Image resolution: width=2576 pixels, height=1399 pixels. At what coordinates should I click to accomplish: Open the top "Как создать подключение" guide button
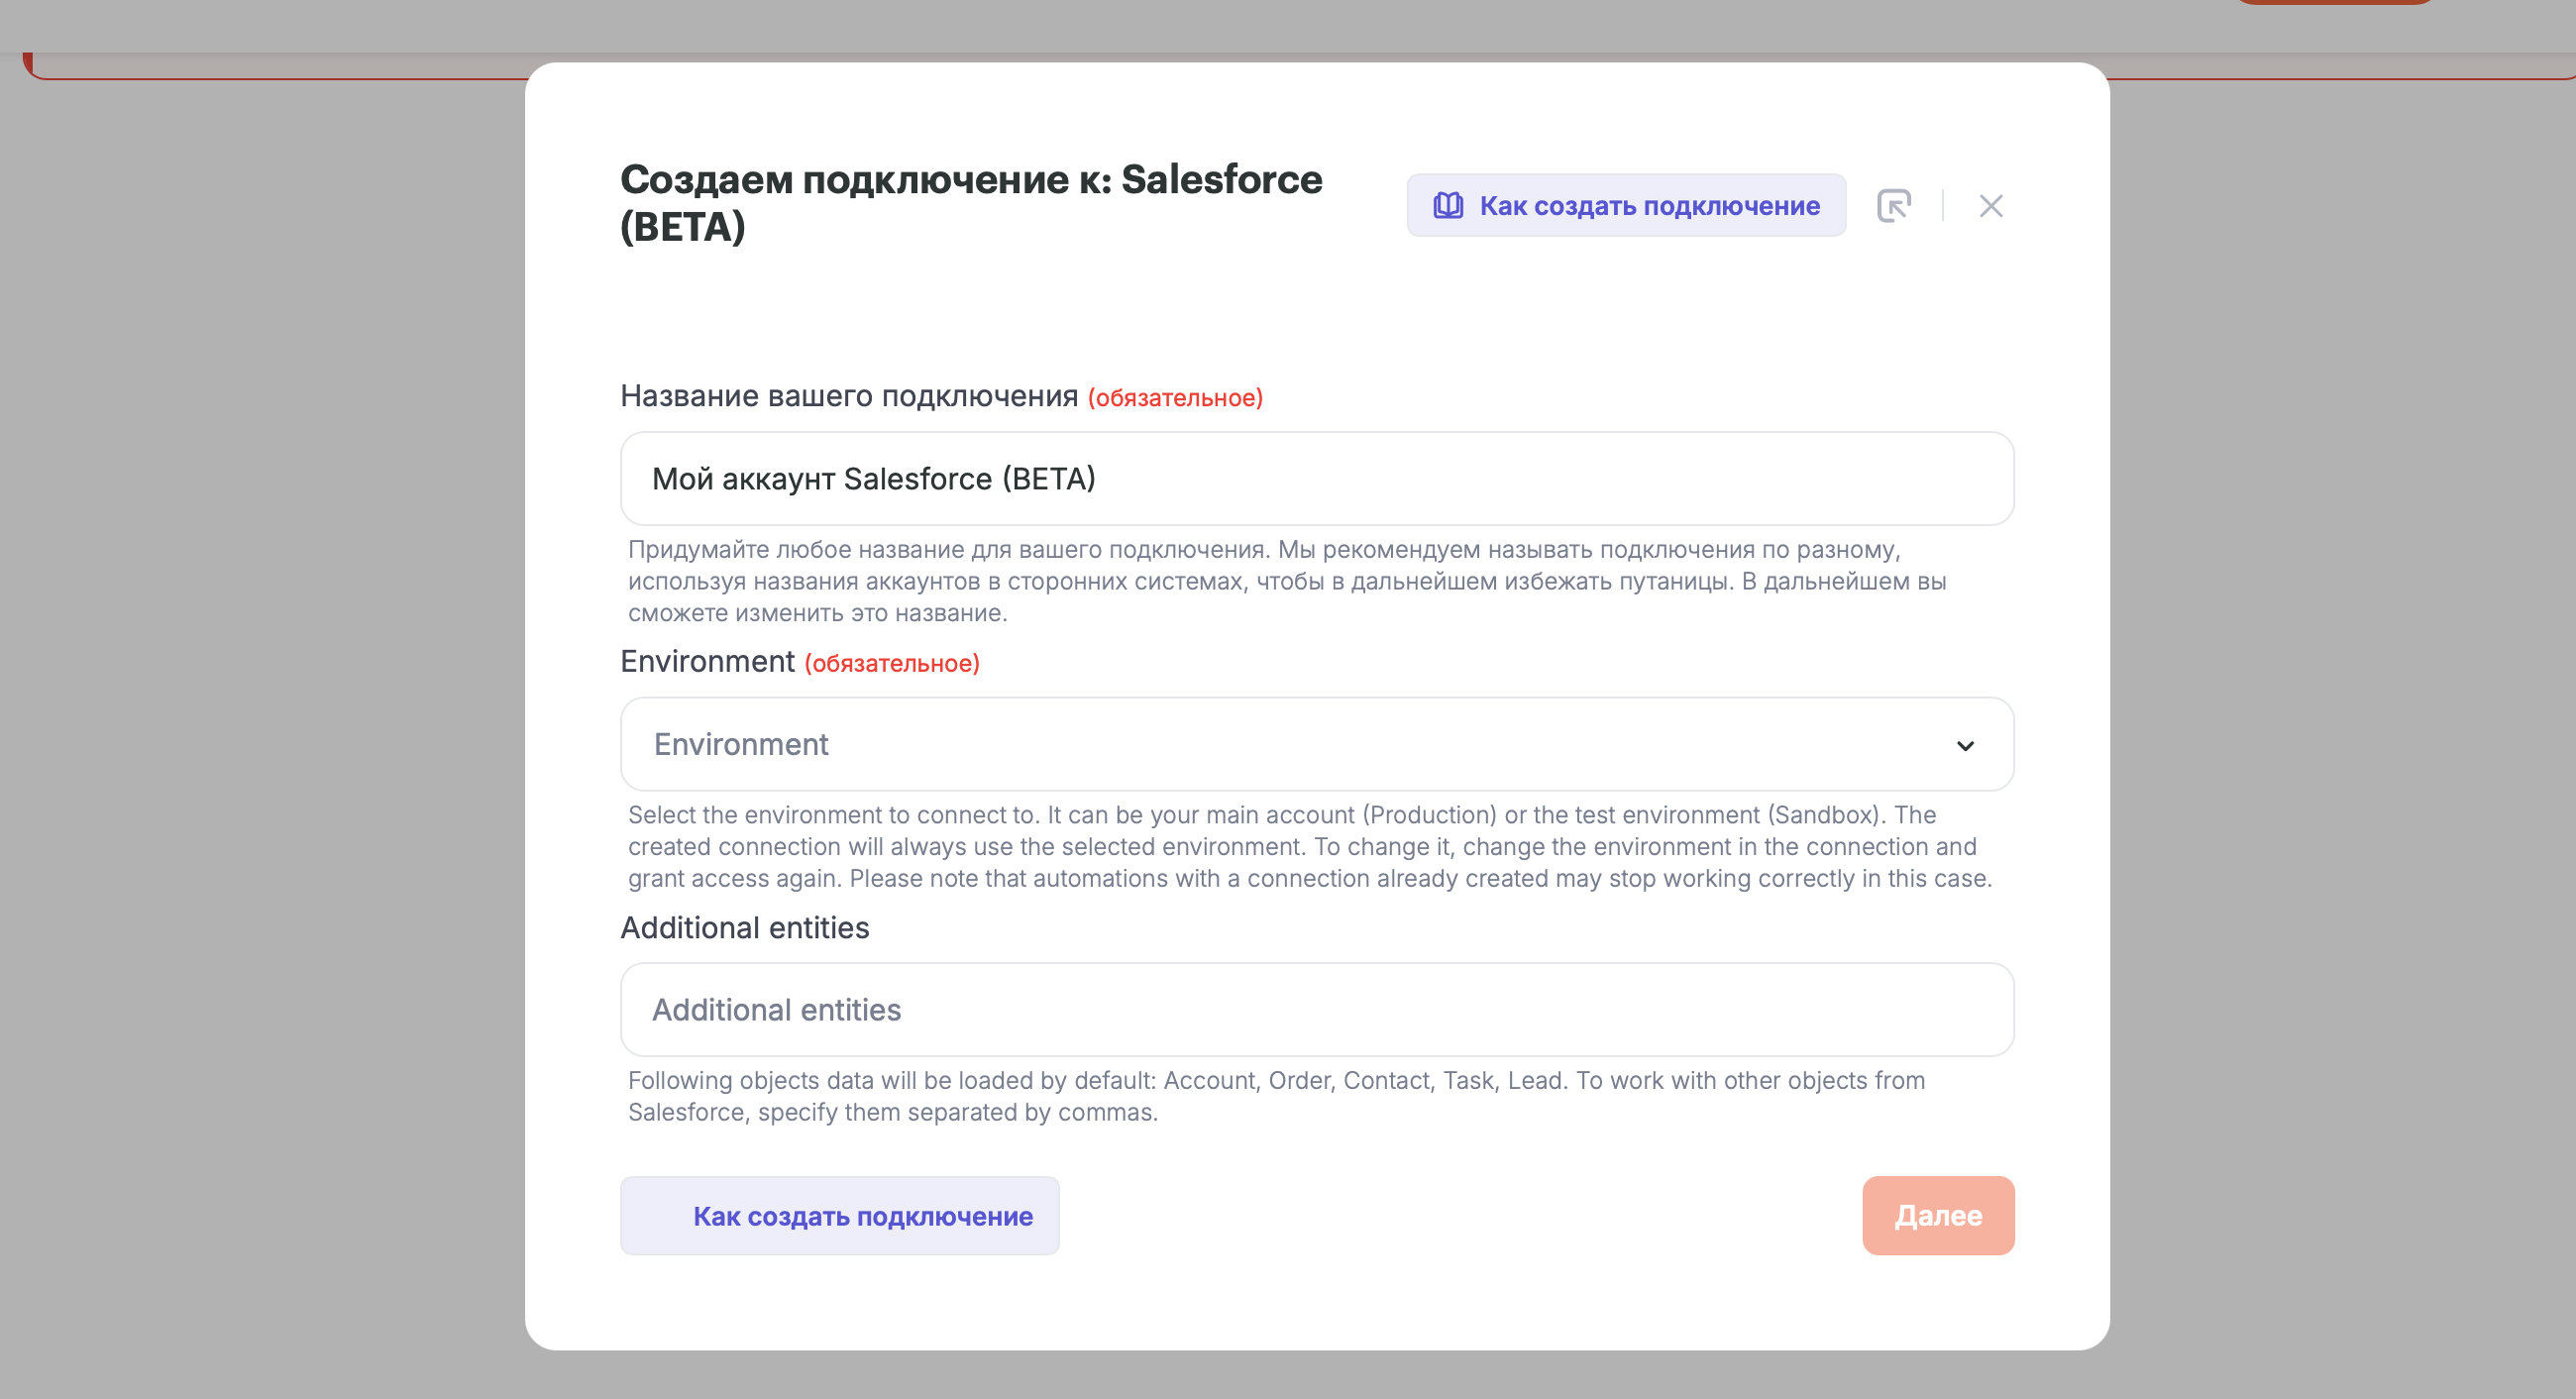[1626, 205]
